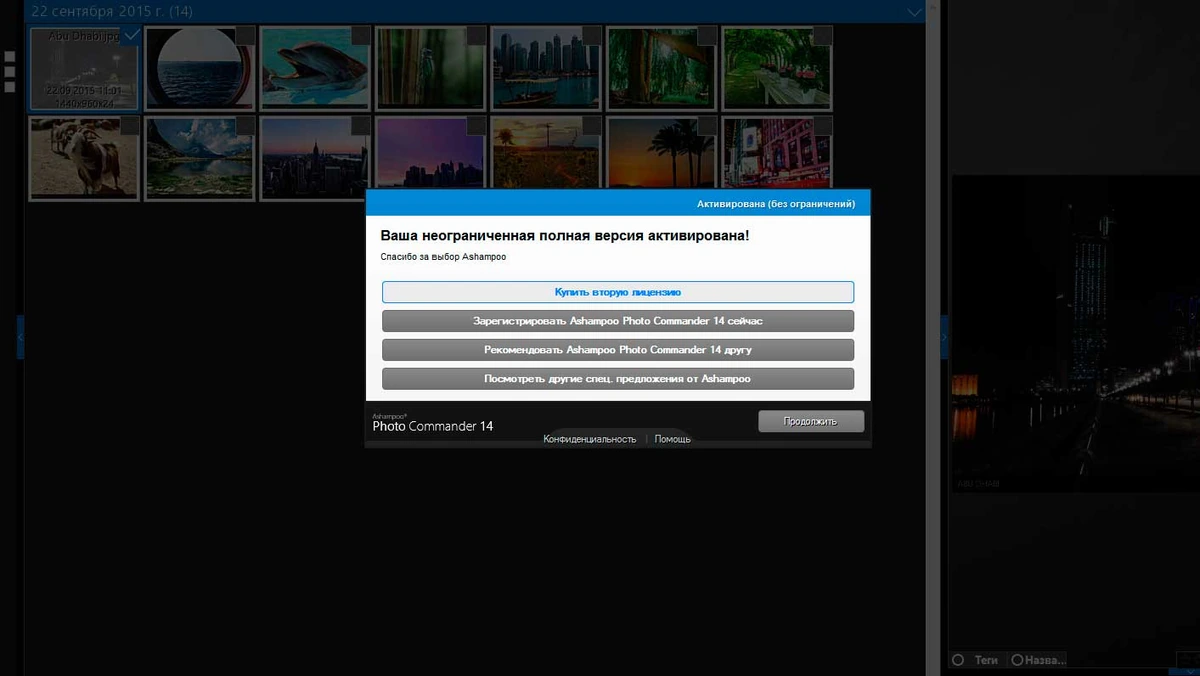Image resolution: width=1200 pixels, height=676 pixels.
Task: Check the sunflower field photo checkbox
Action: tap(592, 126)
